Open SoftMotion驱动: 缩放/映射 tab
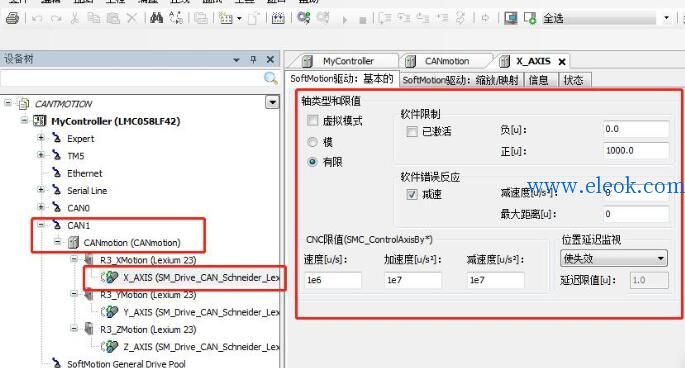This screenshot has height=368, width=685. click(x=460, y=80)
